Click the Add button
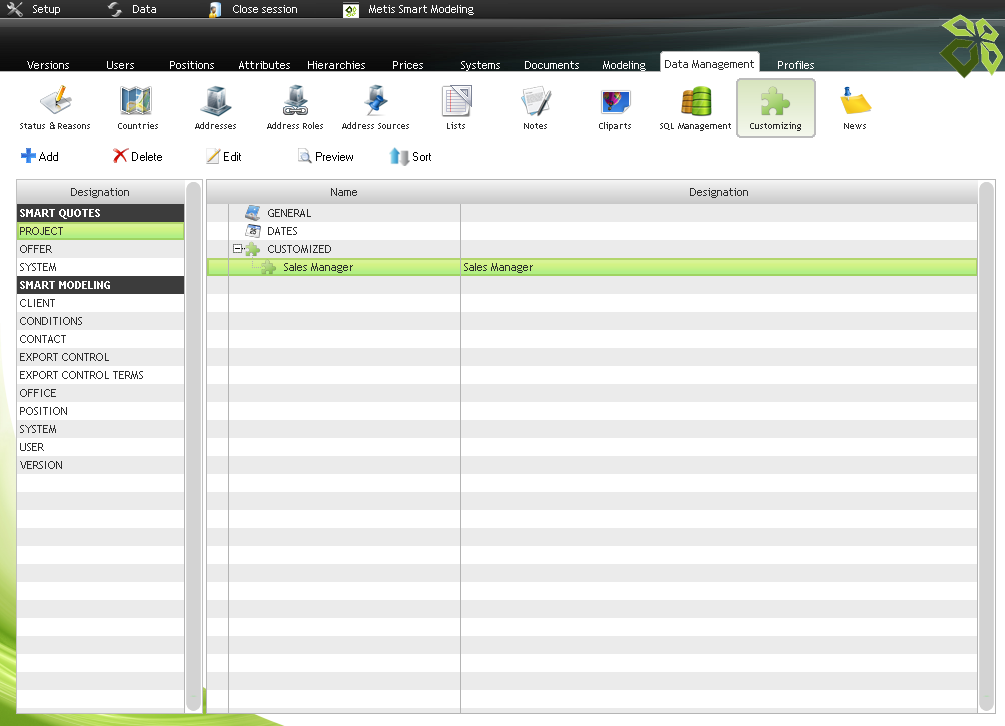 [40, 157]
